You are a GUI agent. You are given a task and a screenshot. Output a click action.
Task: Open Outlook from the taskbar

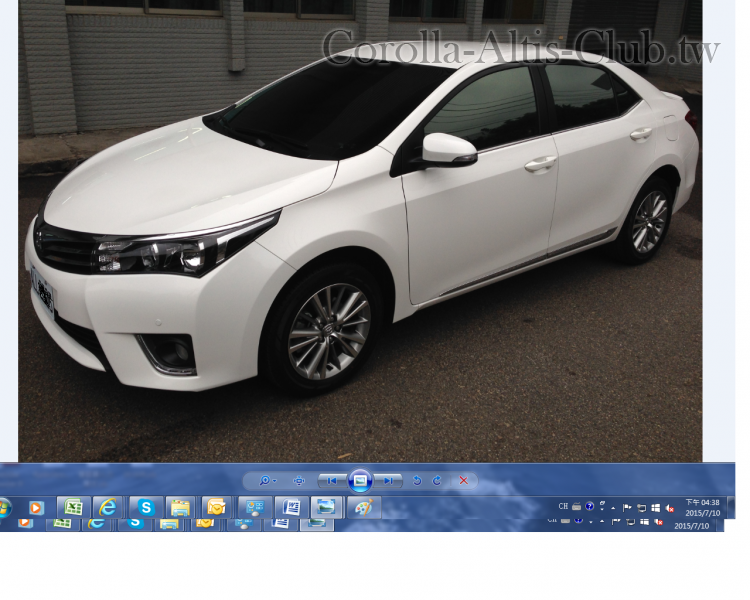[216, 508]
